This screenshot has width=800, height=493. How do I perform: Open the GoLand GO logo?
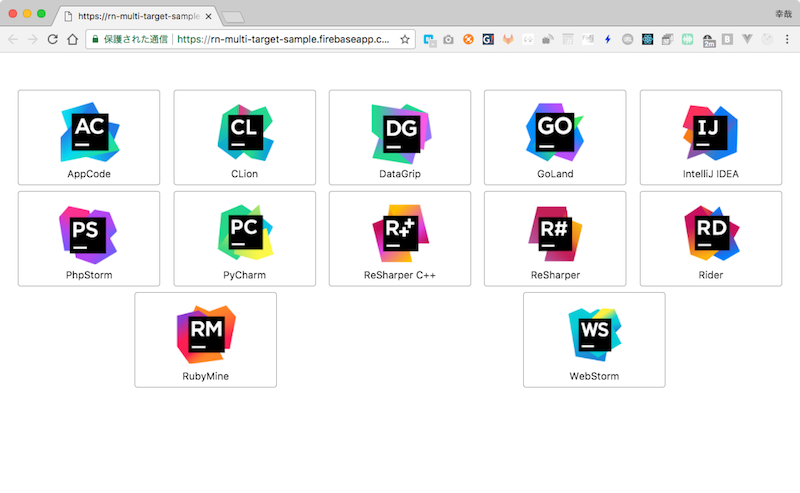(555, 132)
